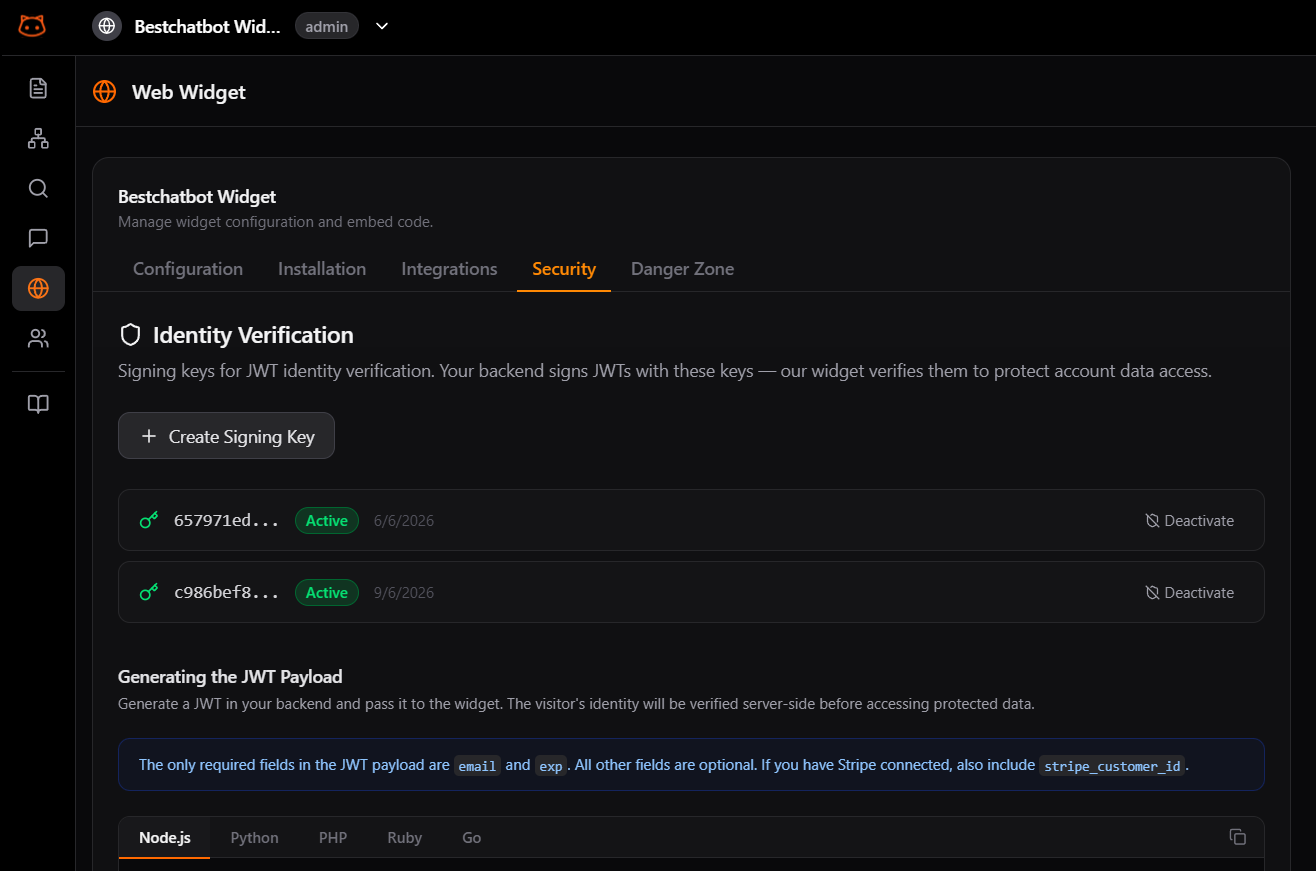Copy the code sample with the copy icon
Viewport: 1316px width, 871px height.
click(1237, 837)
